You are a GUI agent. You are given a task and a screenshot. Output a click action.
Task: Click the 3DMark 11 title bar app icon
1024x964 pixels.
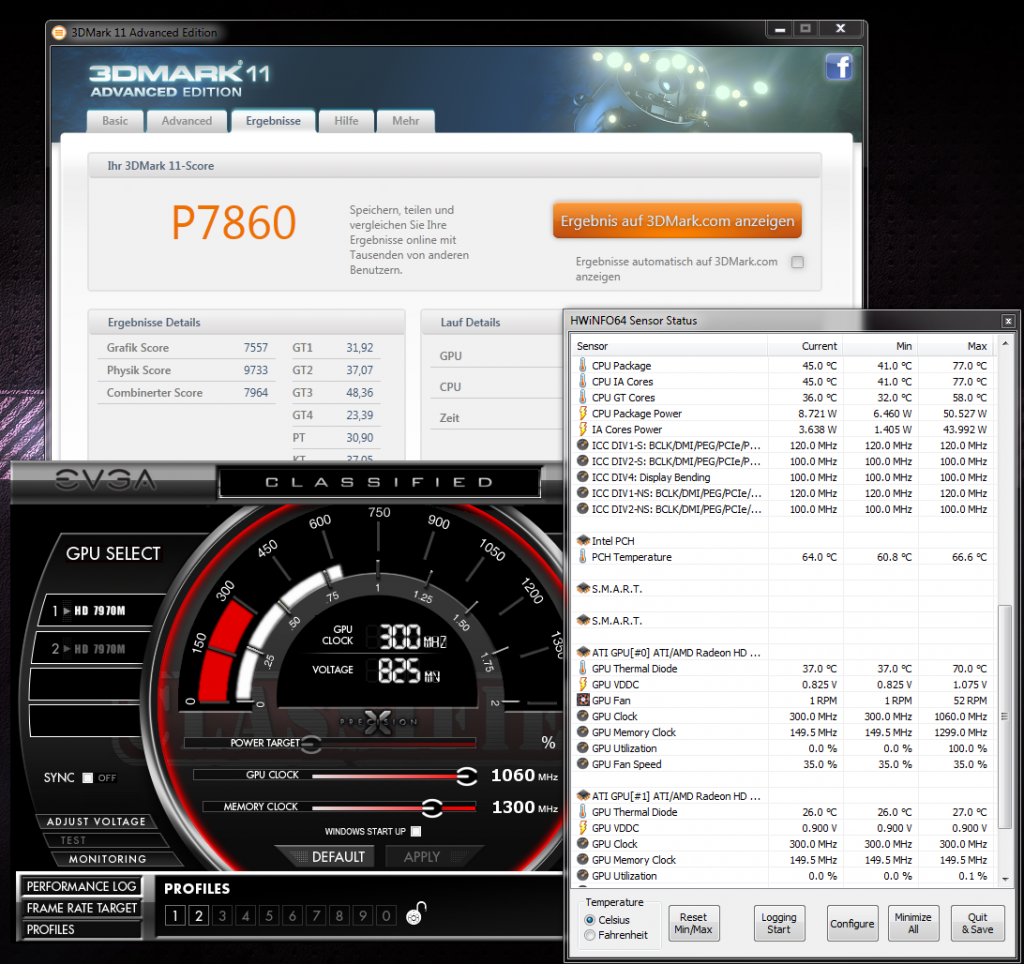(x=59, y=32)
